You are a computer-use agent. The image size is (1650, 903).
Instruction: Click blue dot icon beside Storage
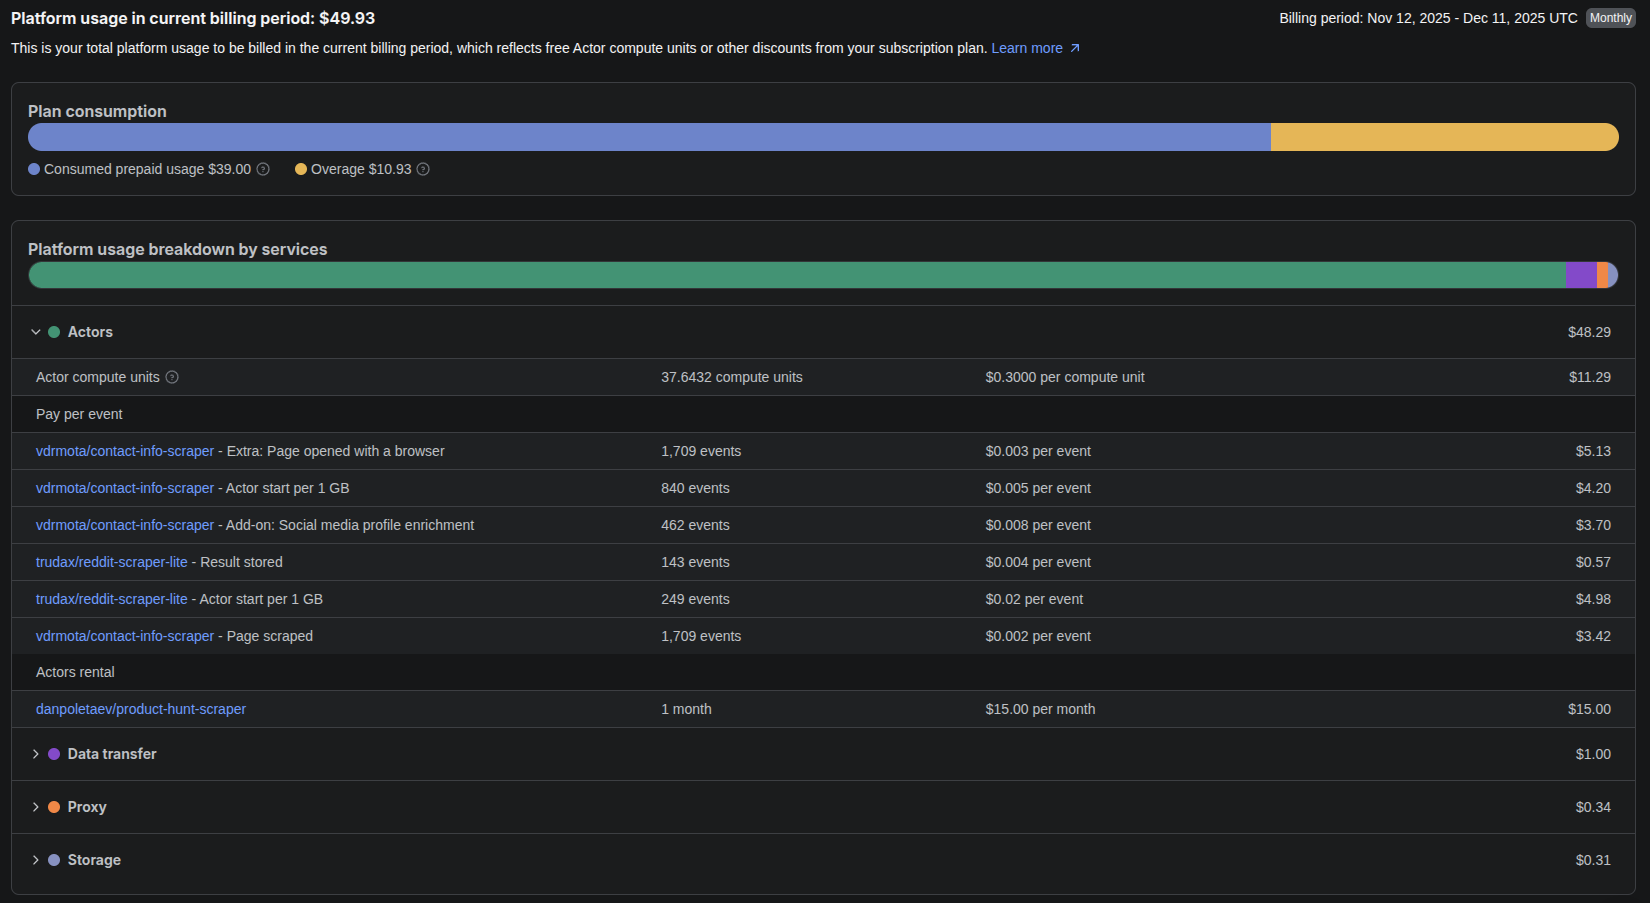(x=54, y=860)
